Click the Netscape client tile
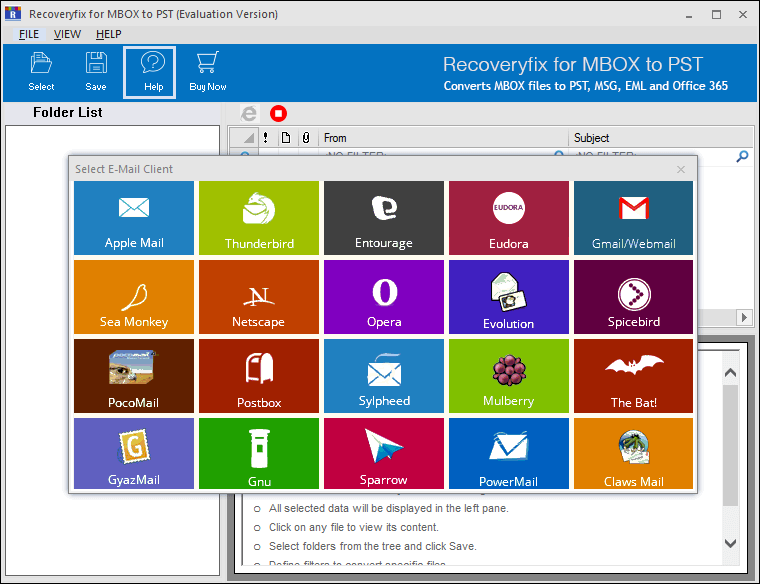The height and width of the screenshot is (584, 760). click(259, 297)
